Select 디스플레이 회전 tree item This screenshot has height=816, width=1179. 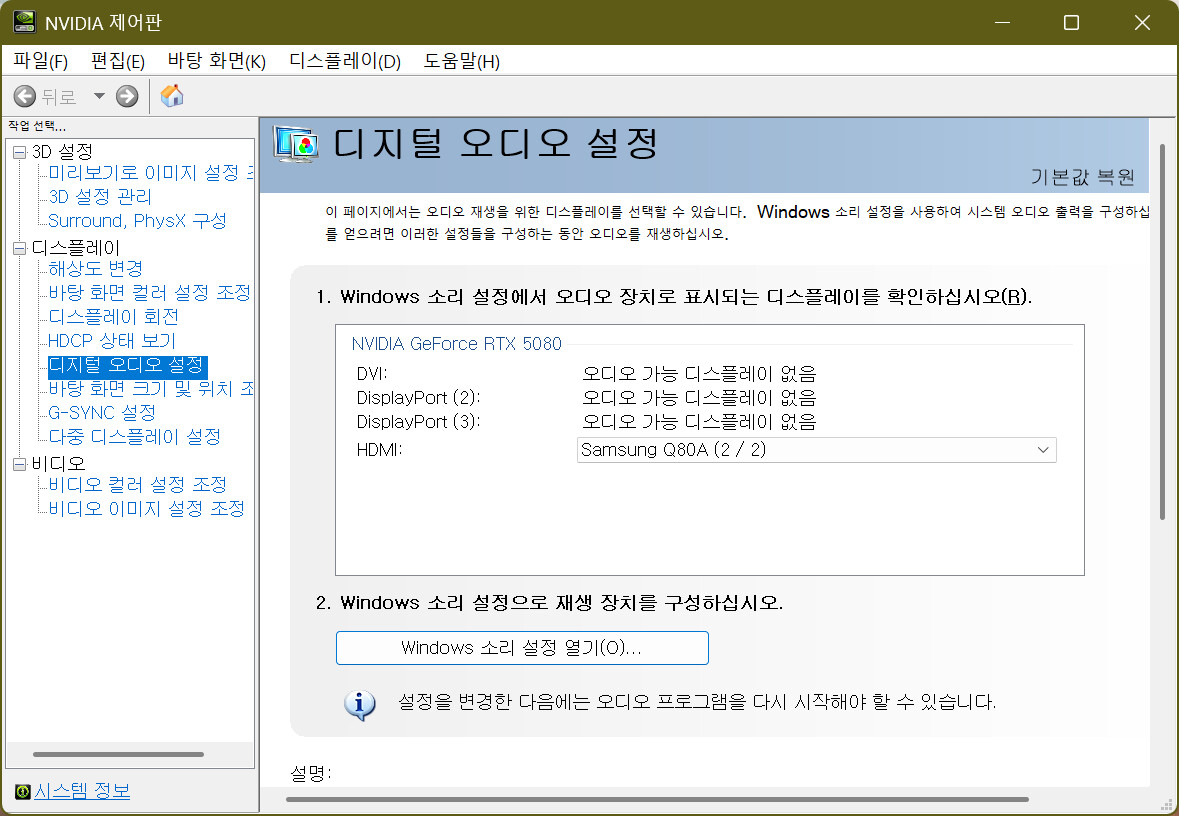[x=114, y=317]
